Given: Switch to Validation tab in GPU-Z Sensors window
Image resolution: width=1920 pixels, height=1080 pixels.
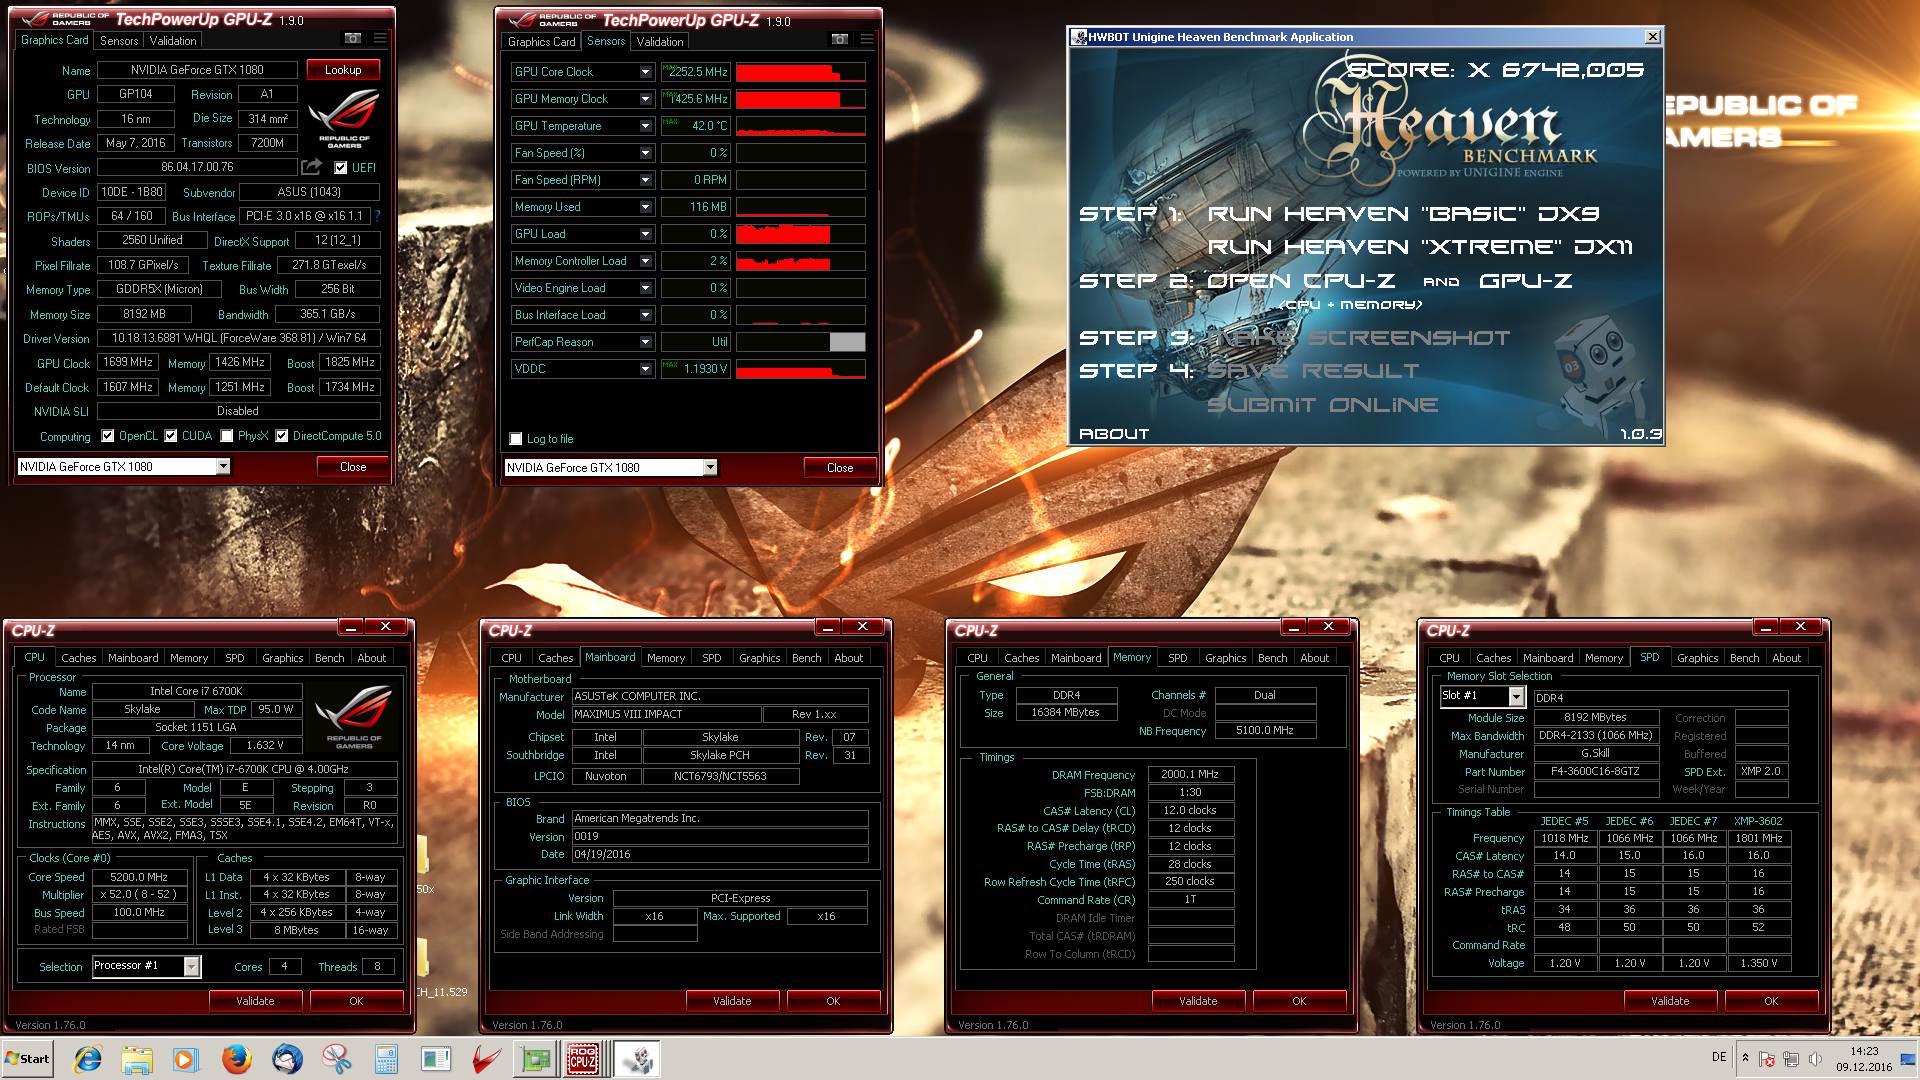Looking at the screenshot, I should click(x=660, y=42).
